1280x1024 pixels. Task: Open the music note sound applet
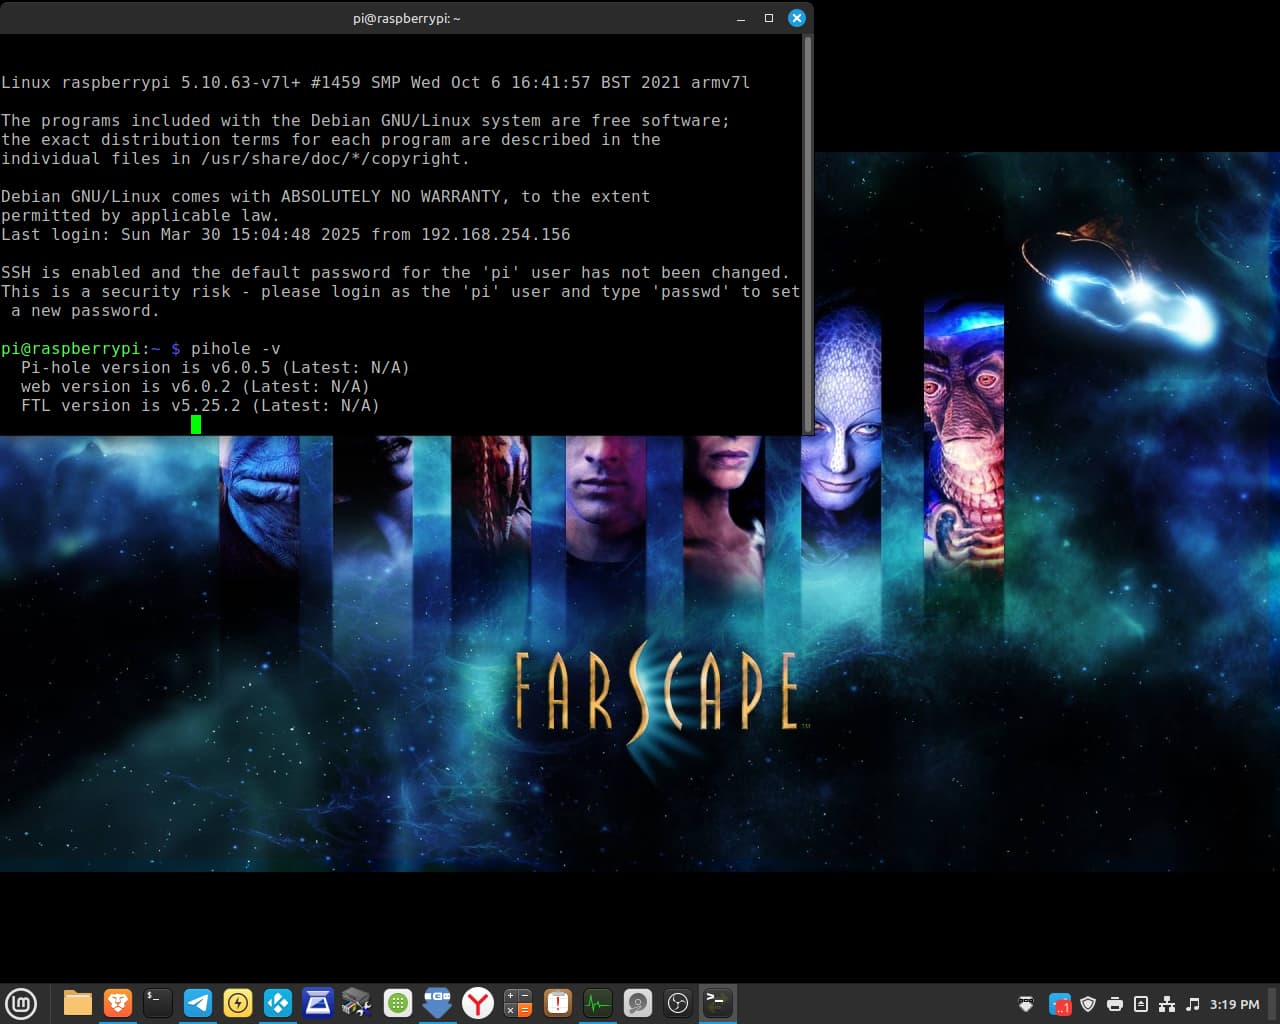point(1192,1004)
